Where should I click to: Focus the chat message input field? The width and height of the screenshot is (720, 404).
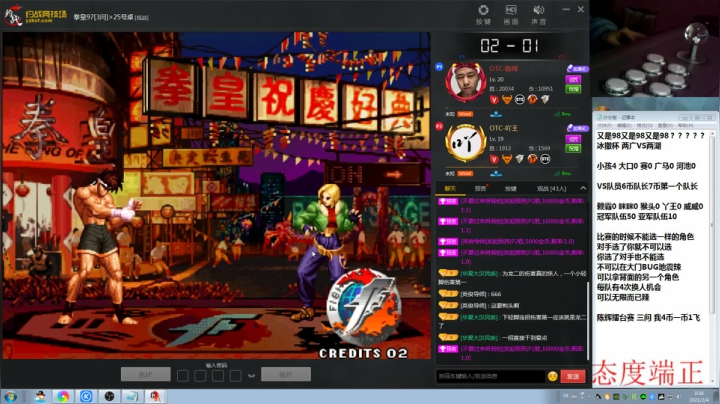490,376
